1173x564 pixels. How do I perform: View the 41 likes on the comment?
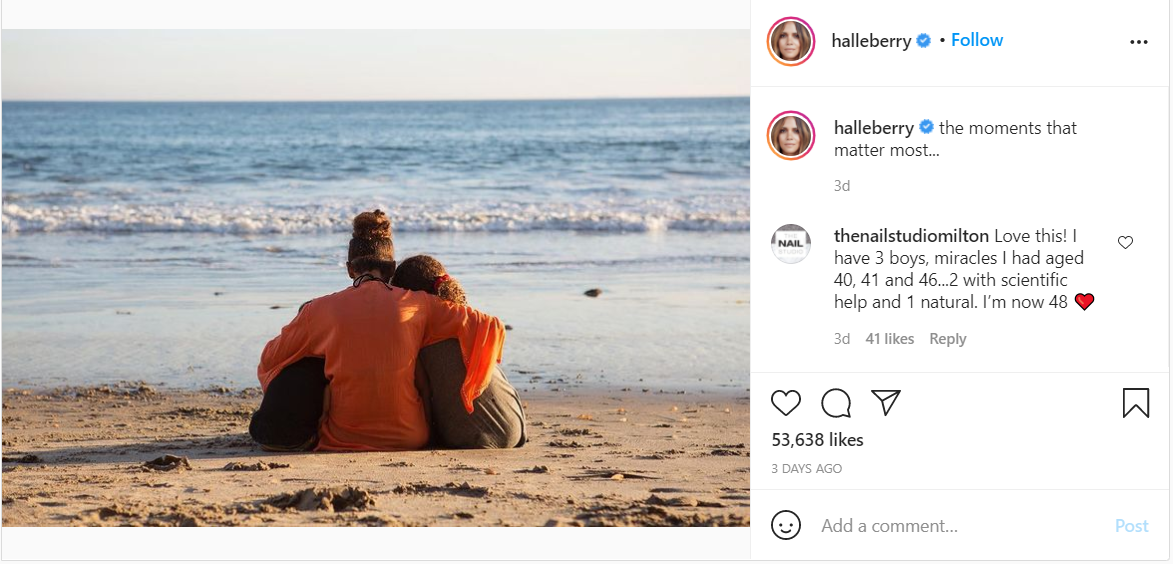click(x=889, y=339)
